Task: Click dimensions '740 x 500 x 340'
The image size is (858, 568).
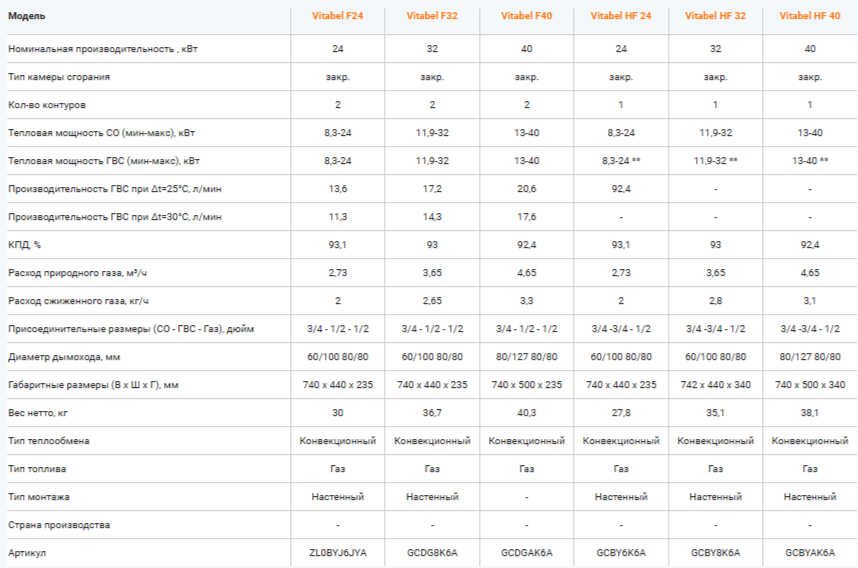Action: point(810,385)
